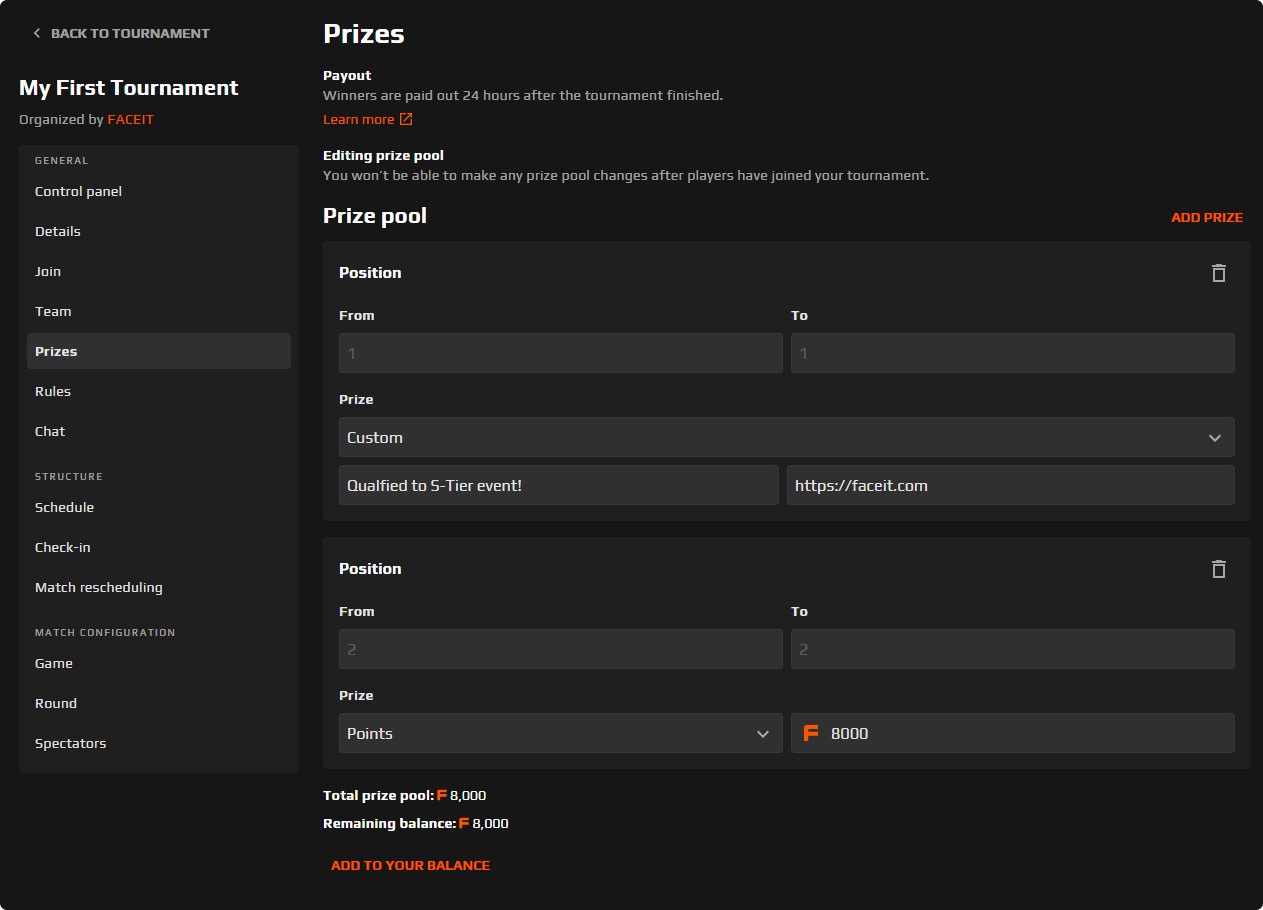The image size is (1263, 910).
Task: Open Schedule under Structure
Action: point(64,507)
